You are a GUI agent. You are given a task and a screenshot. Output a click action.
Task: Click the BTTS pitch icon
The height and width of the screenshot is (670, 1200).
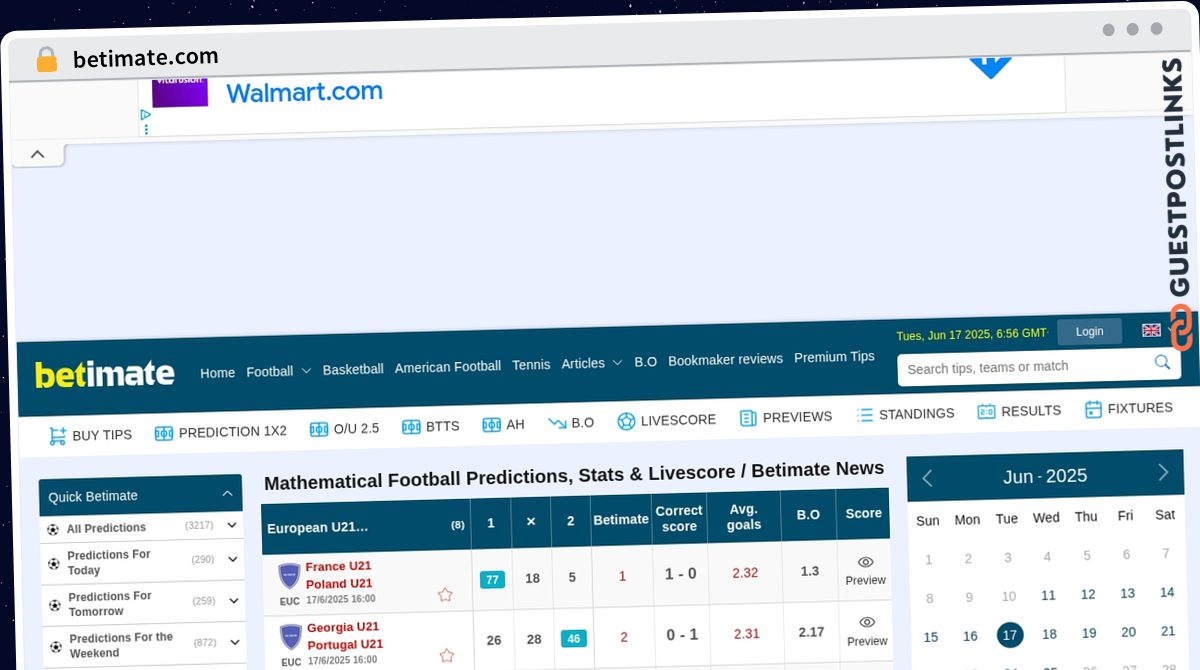[x=411, y=427]
